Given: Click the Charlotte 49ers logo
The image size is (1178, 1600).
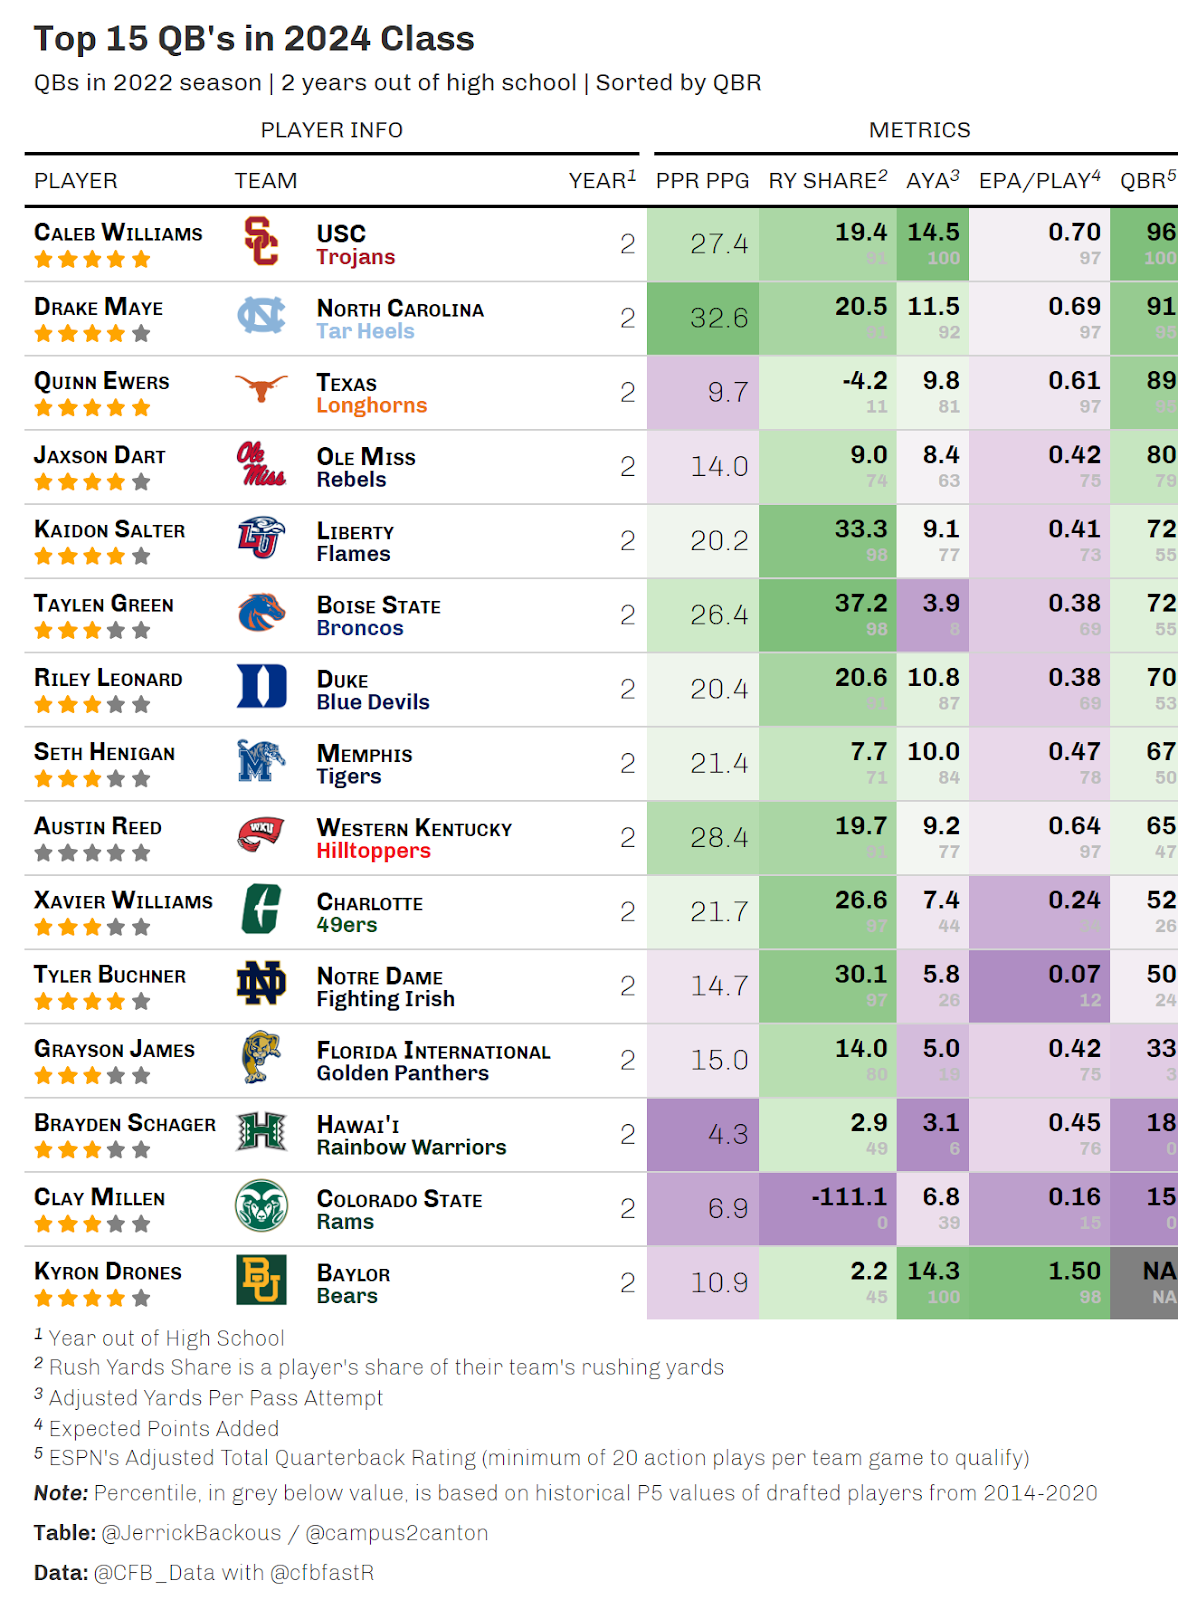Looking at the screenshot, I should (261, 910).
